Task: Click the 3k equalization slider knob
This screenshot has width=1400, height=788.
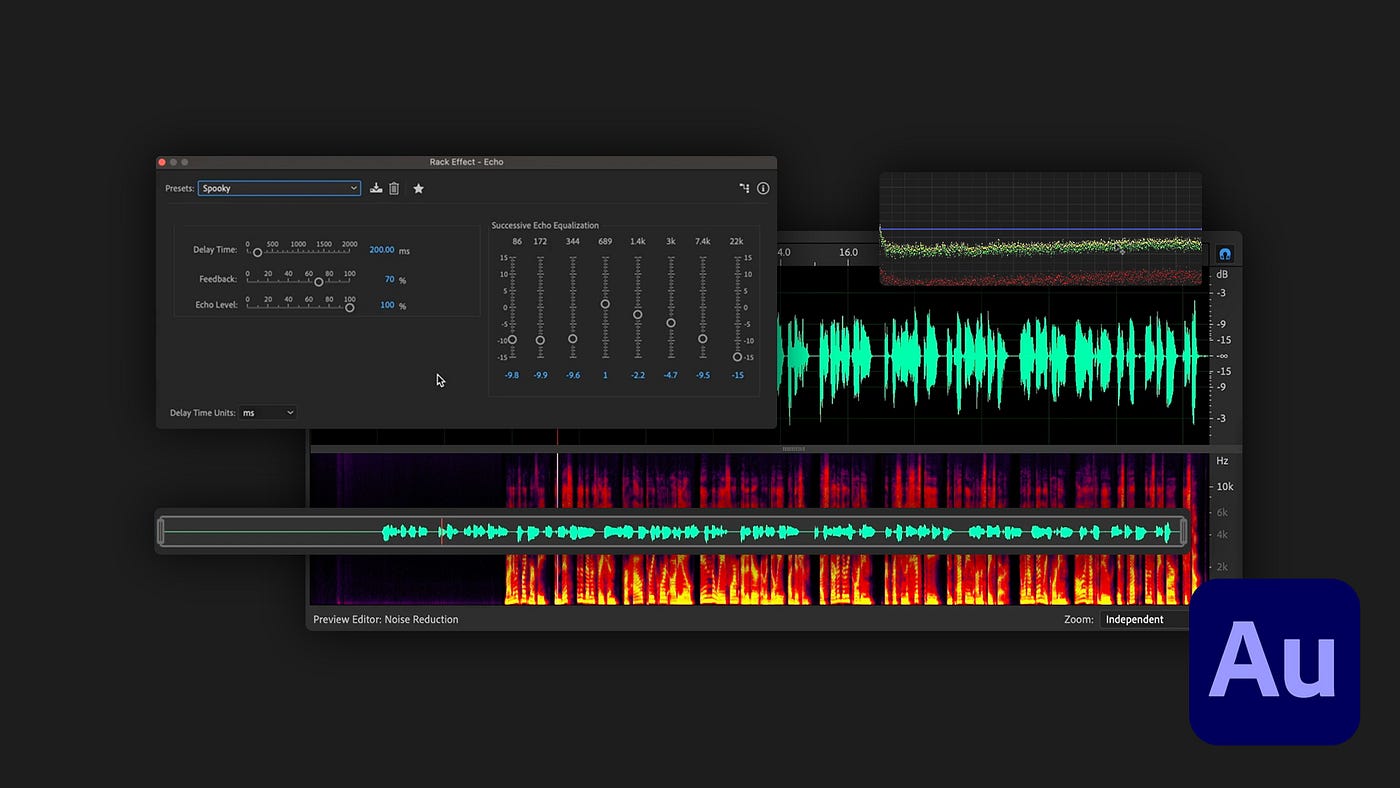Action: pos(670,323)
